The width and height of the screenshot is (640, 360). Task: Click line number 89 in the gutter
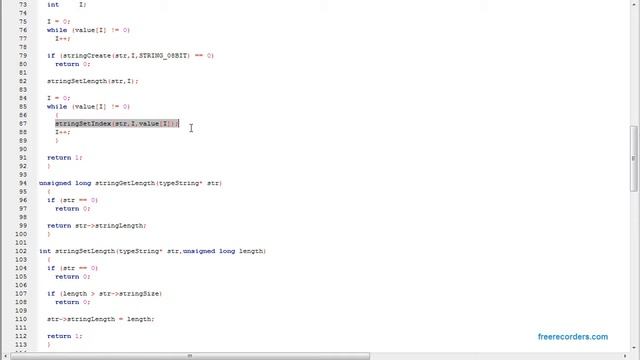click(x=23, y=140)
